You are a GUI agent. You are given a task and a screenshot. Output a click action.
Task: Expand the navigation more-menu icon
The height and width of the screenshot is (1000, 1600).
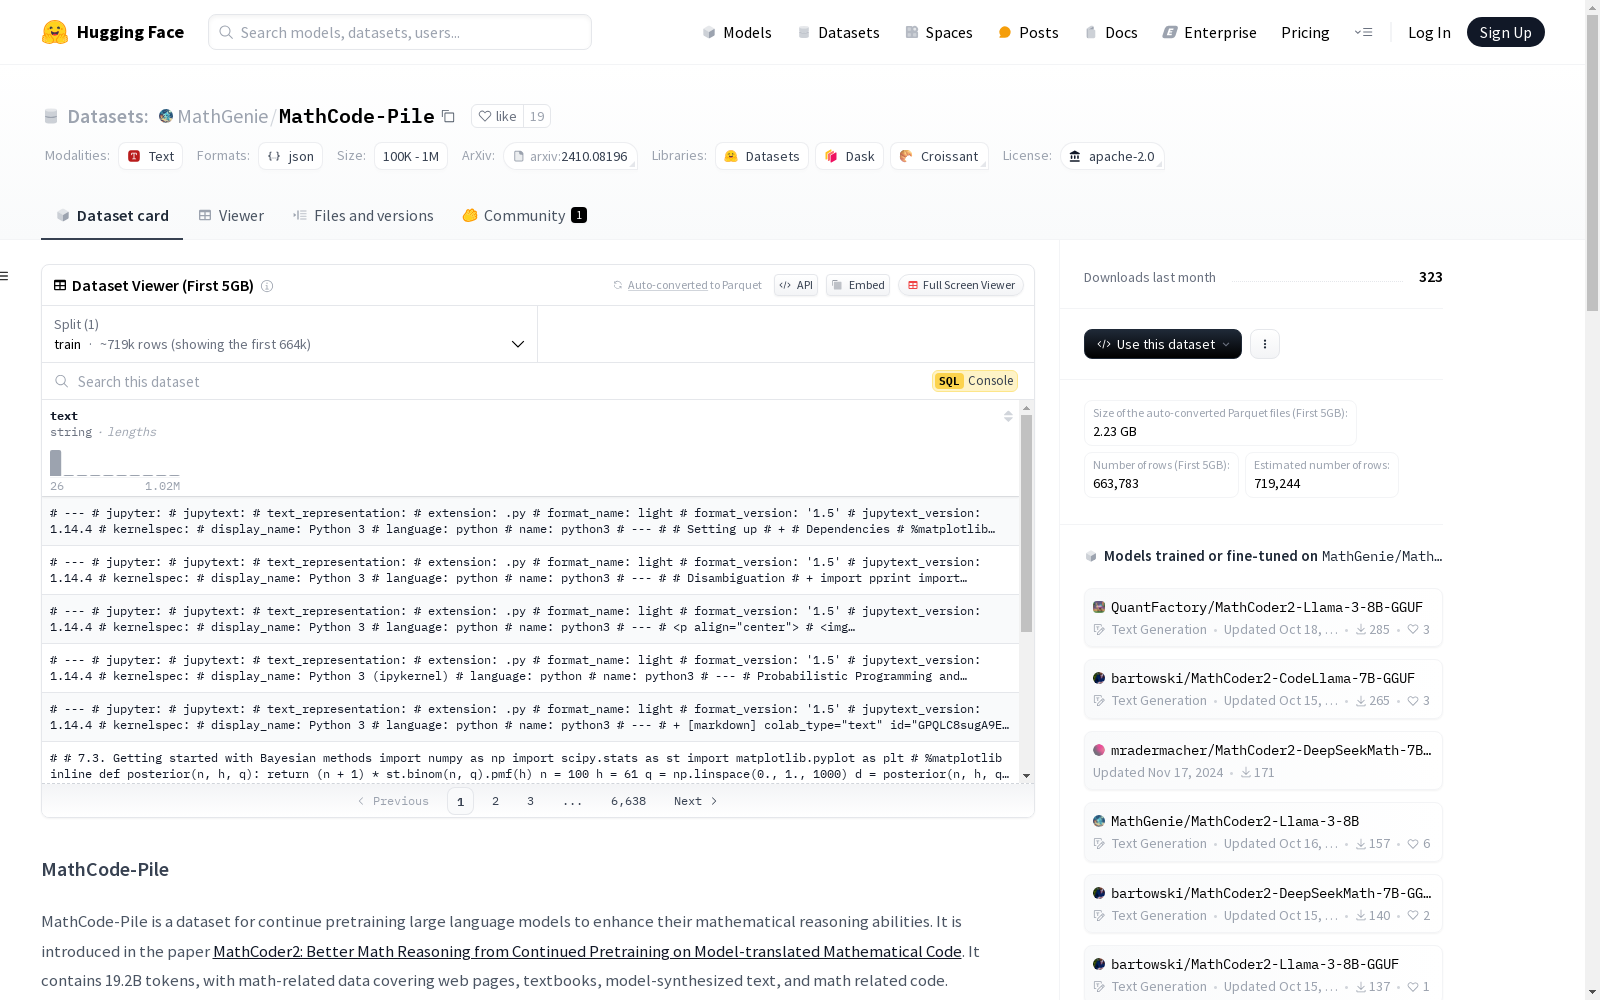[x=1363, y=32]
